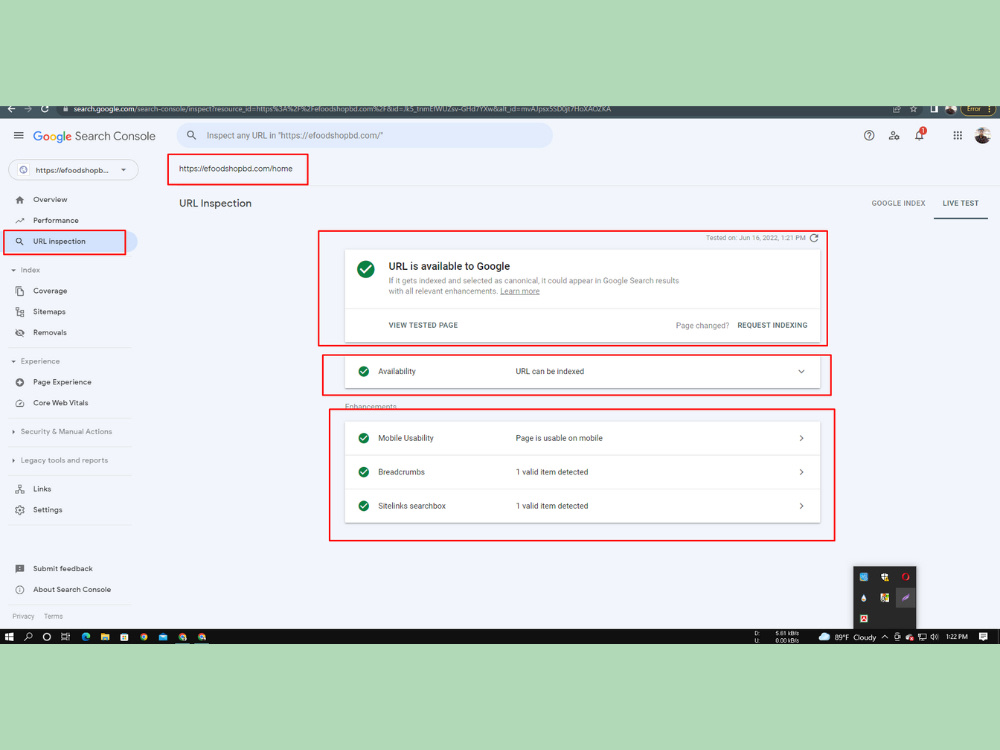The width and height of the screenshot is (1000, 750).
Task: Open Task View on the taskbar
Action: pos(65,637)
